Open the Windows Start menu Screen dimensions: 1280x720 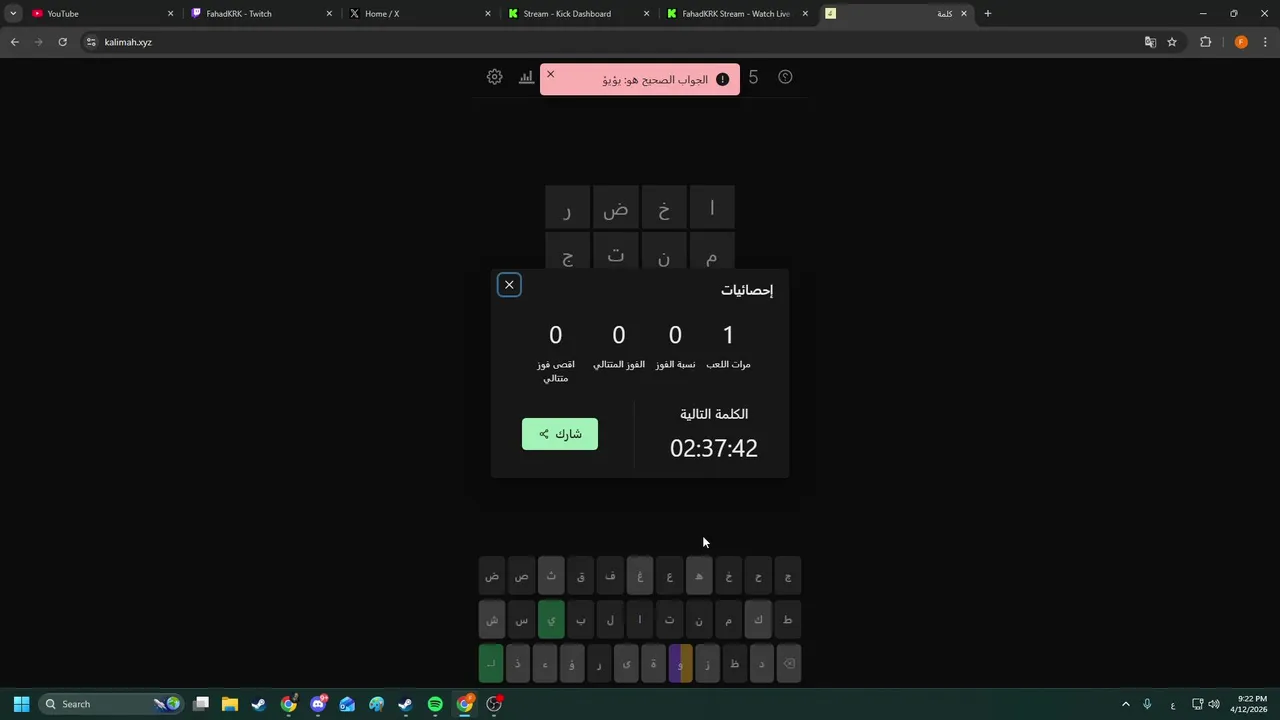pyautogui.click(x=21, y=704)
